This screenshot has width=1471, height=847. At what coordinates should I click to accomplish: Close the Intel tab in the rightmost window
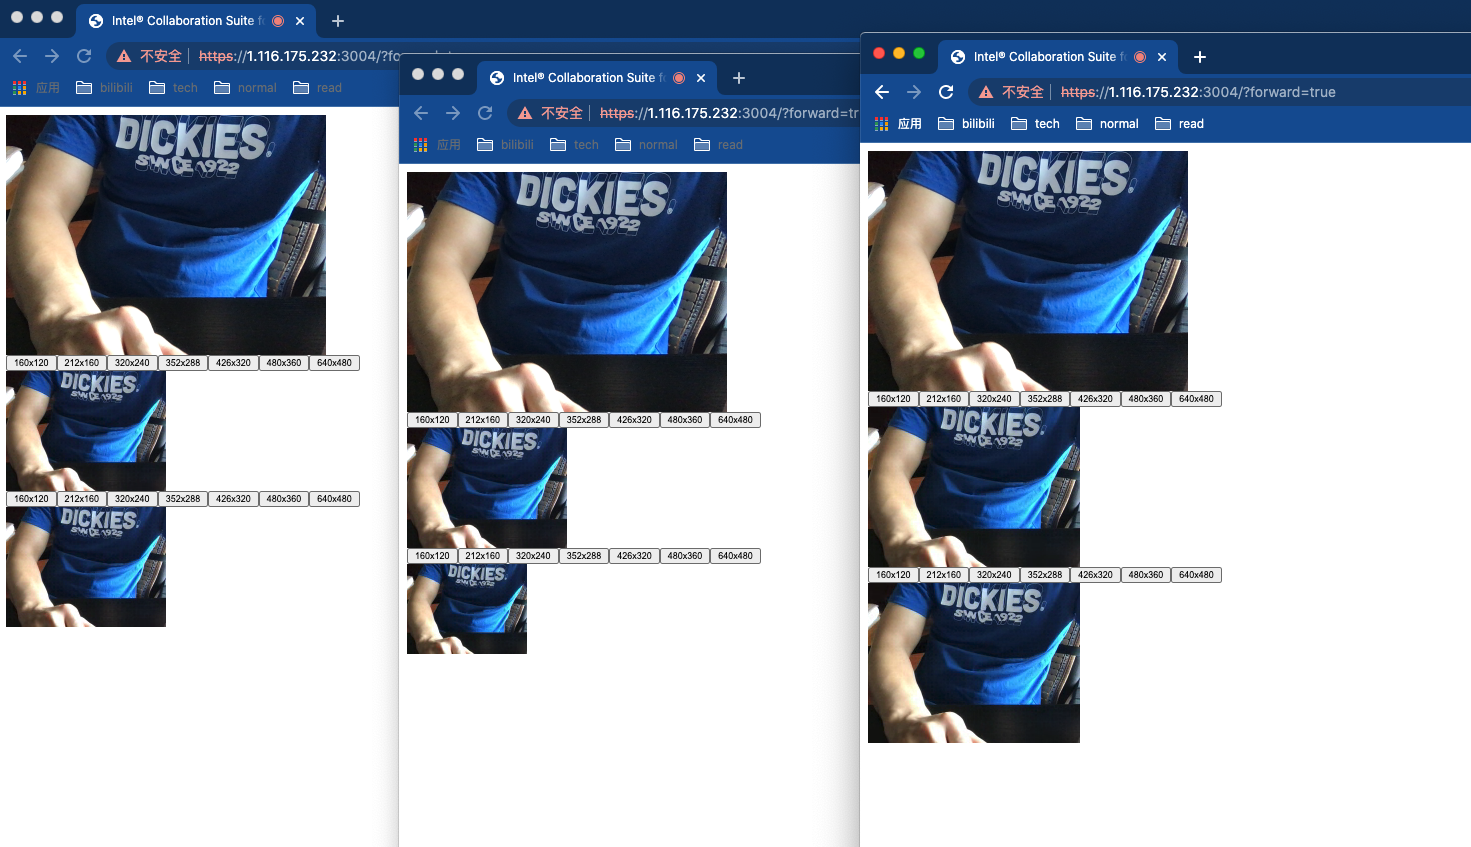point(1162,57)
